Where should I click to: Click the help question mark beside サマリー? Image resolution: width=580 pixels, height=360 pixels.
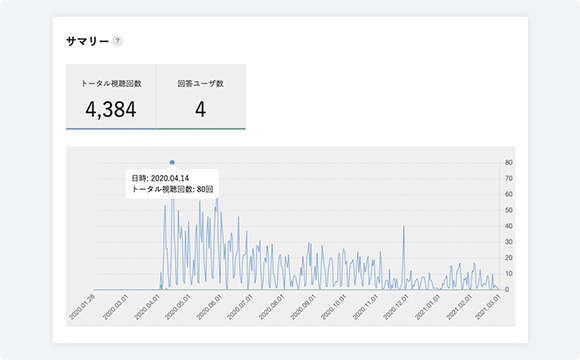pyautogui.click(x=117, y=41)
